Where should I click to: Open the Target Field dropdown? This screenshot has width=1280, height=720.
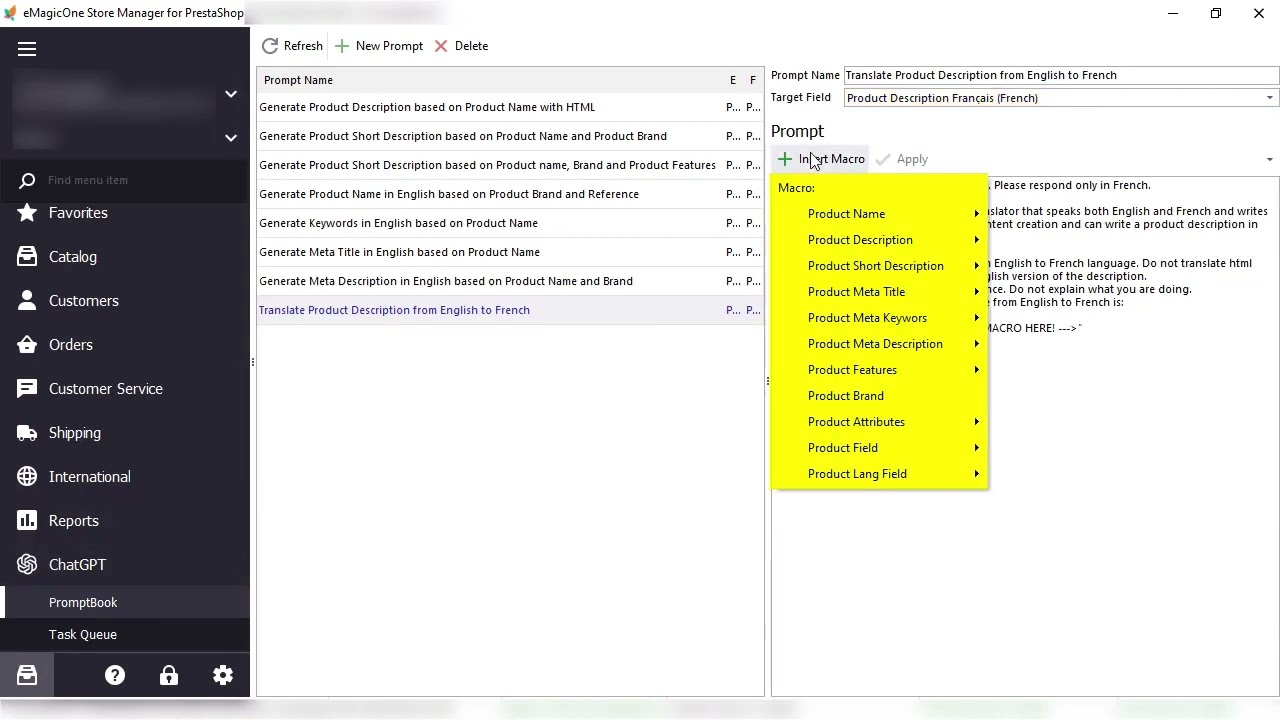[x=1270, y=98]
